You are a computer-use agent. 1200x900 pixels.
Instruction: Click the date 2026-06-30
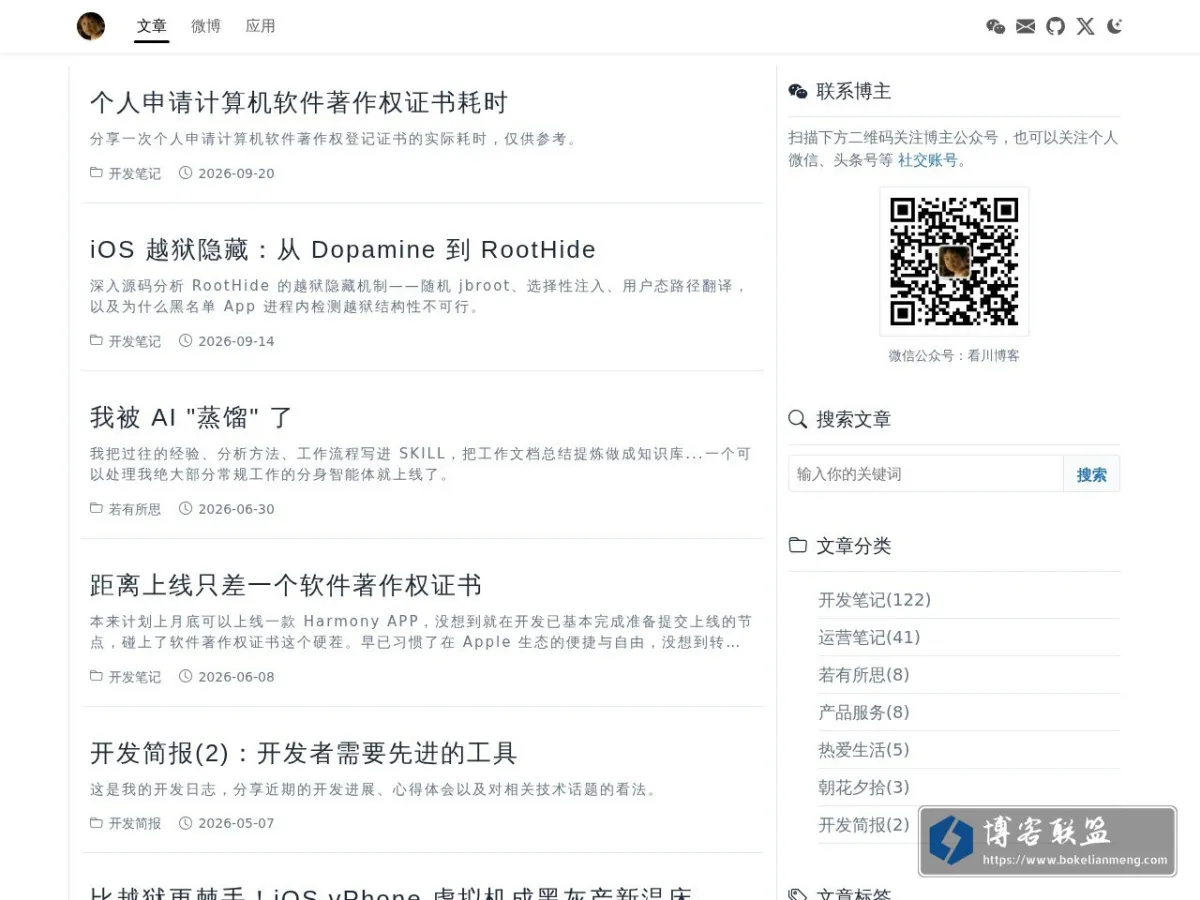tap(236, 509)
